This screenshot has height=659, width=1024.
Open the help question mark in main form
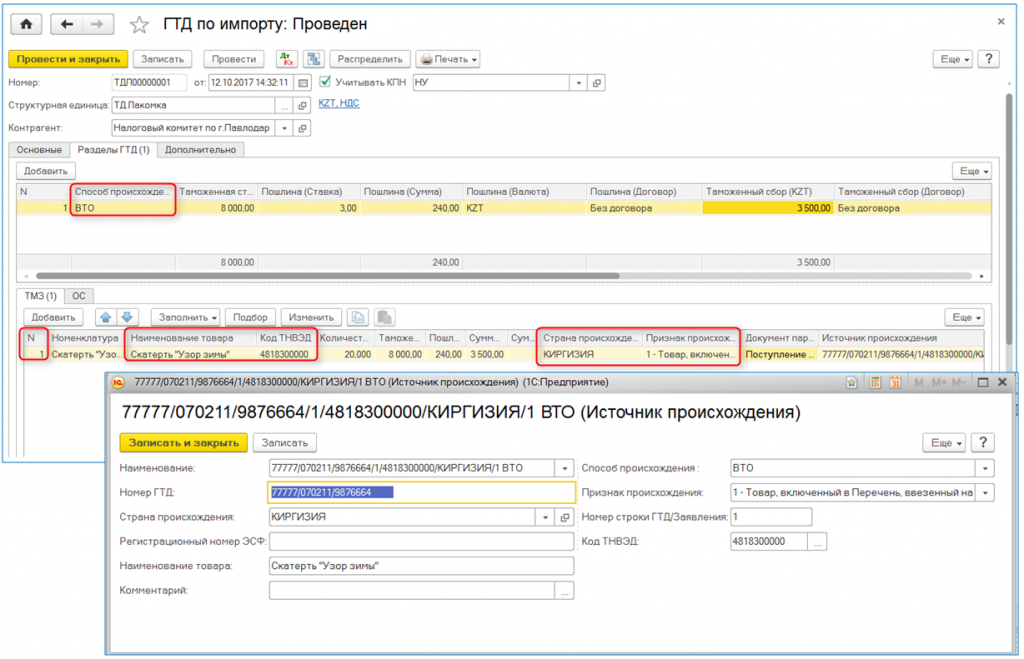[988, 59]
